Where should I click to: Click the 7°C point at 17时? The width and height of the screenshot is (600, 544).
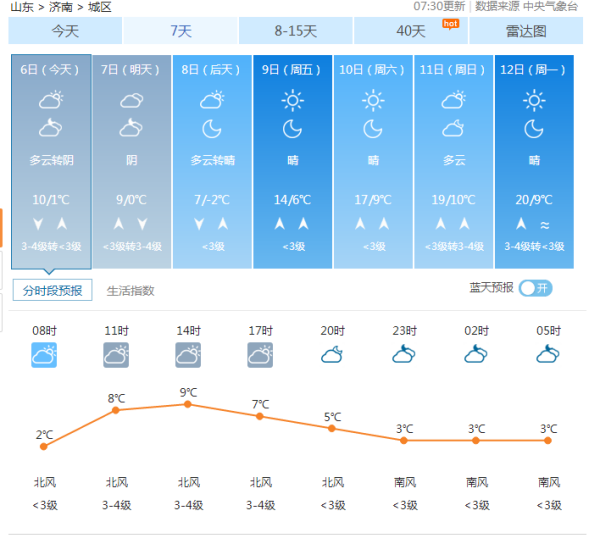(260, 416)
